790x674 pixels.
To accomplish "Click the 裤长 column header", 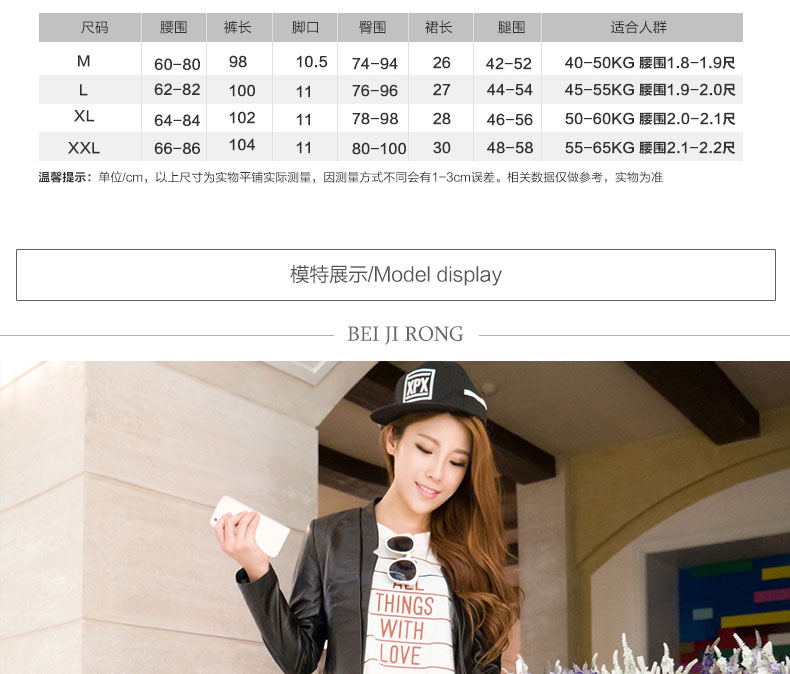I will coord(237,27).
